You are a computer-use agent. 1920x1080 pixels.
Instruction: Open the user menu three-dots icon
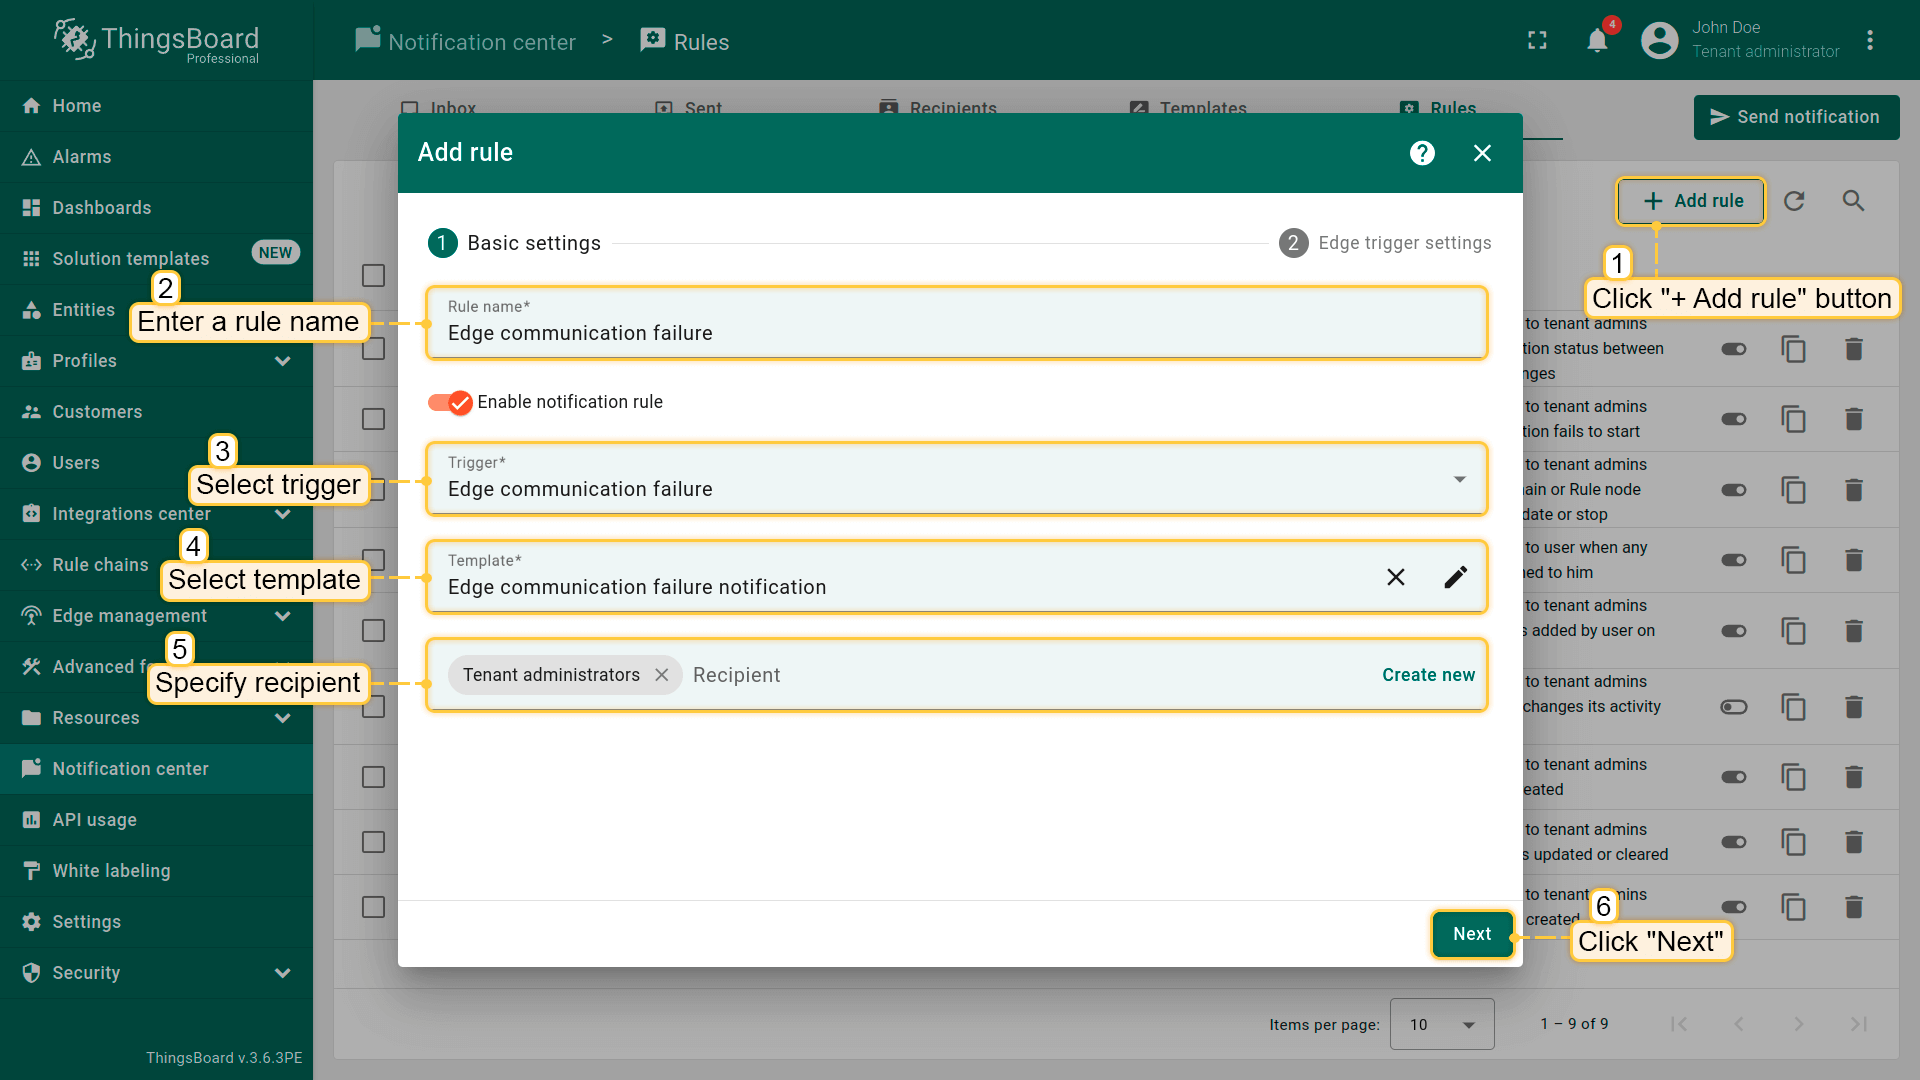pos(1869,41)
